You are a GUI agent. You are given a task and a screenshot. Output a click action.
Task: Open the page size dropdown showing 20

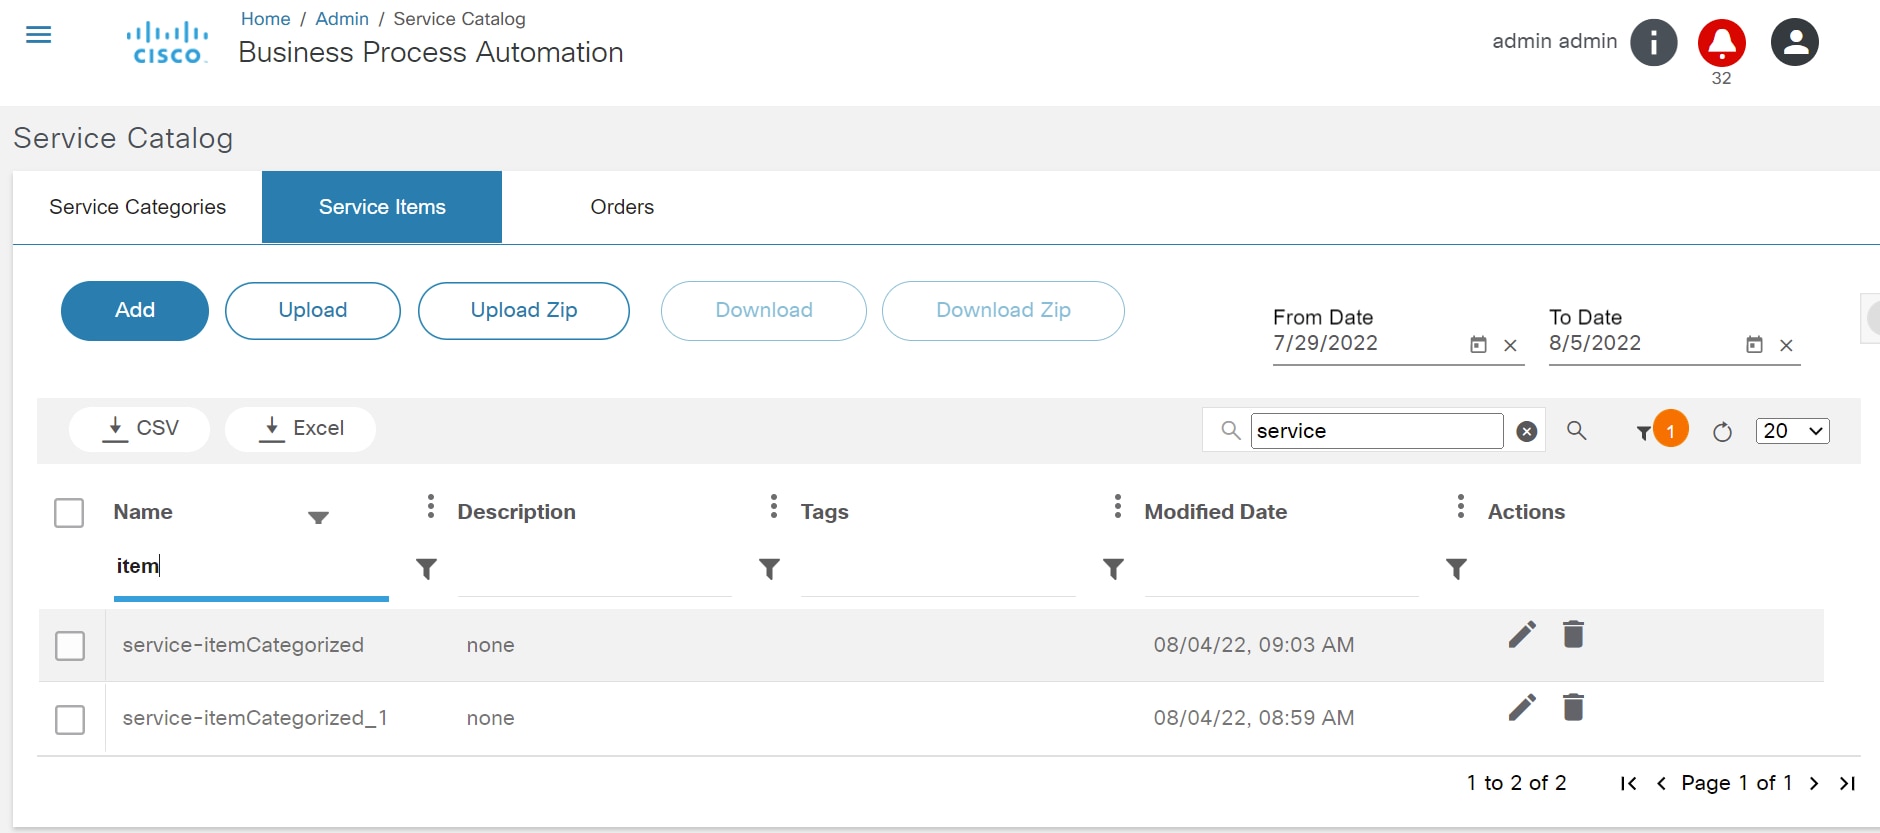[x=1792, y=431]
